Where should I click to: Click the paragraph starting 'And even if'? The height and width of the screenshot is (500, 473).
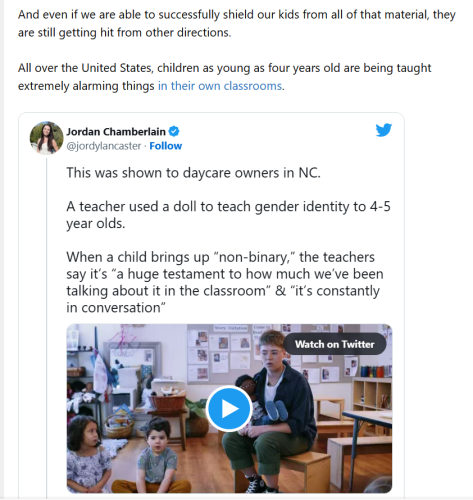pyautogui.click(x=237, y=24)
